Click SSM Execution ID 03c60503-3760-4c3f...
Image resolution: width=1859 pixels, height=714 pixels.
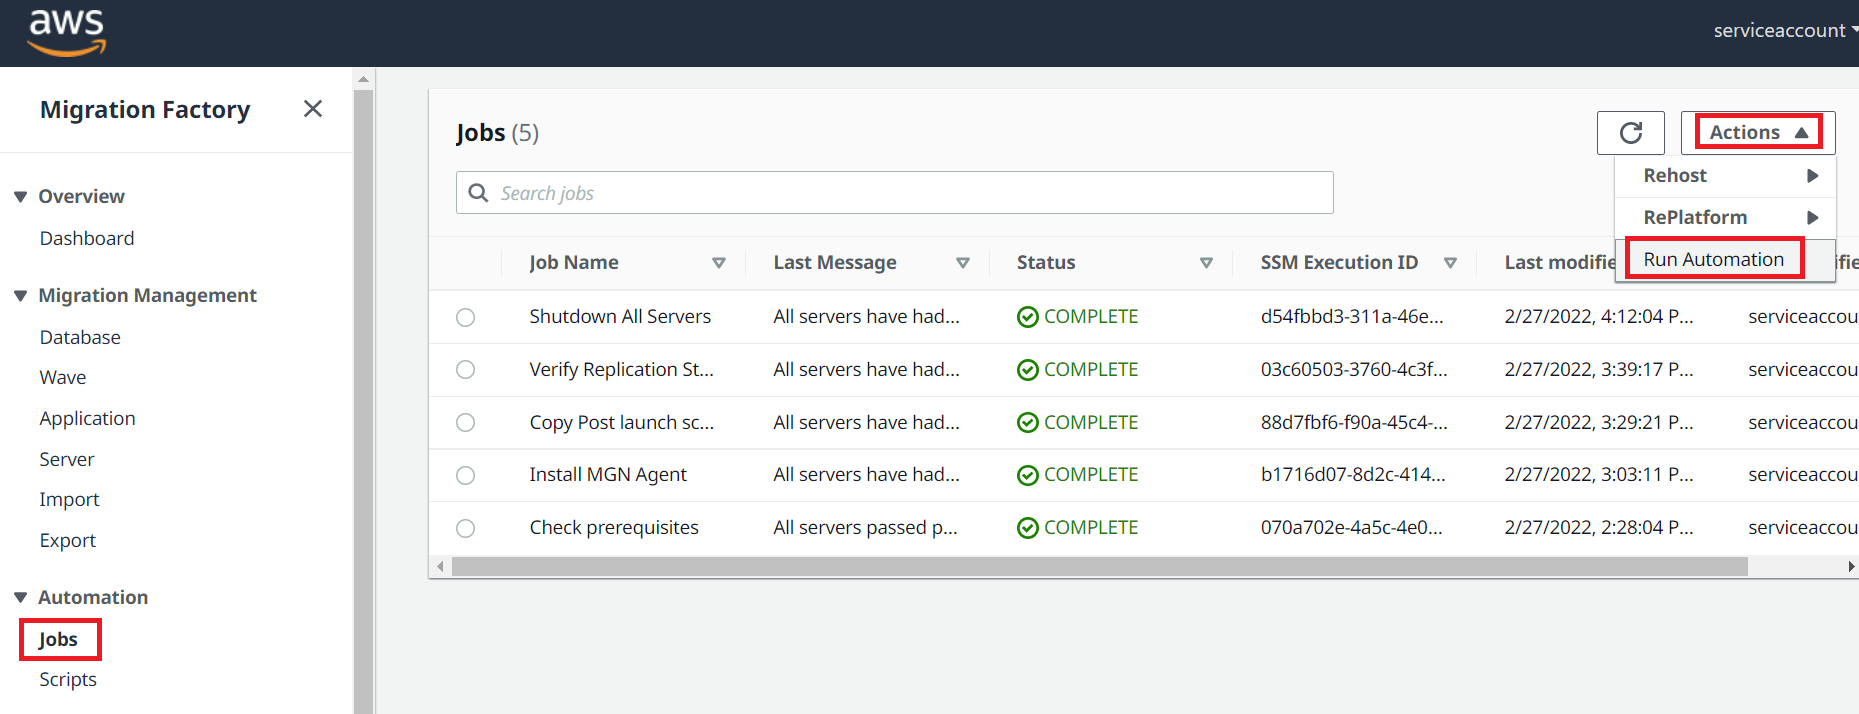coord(1354,369)
